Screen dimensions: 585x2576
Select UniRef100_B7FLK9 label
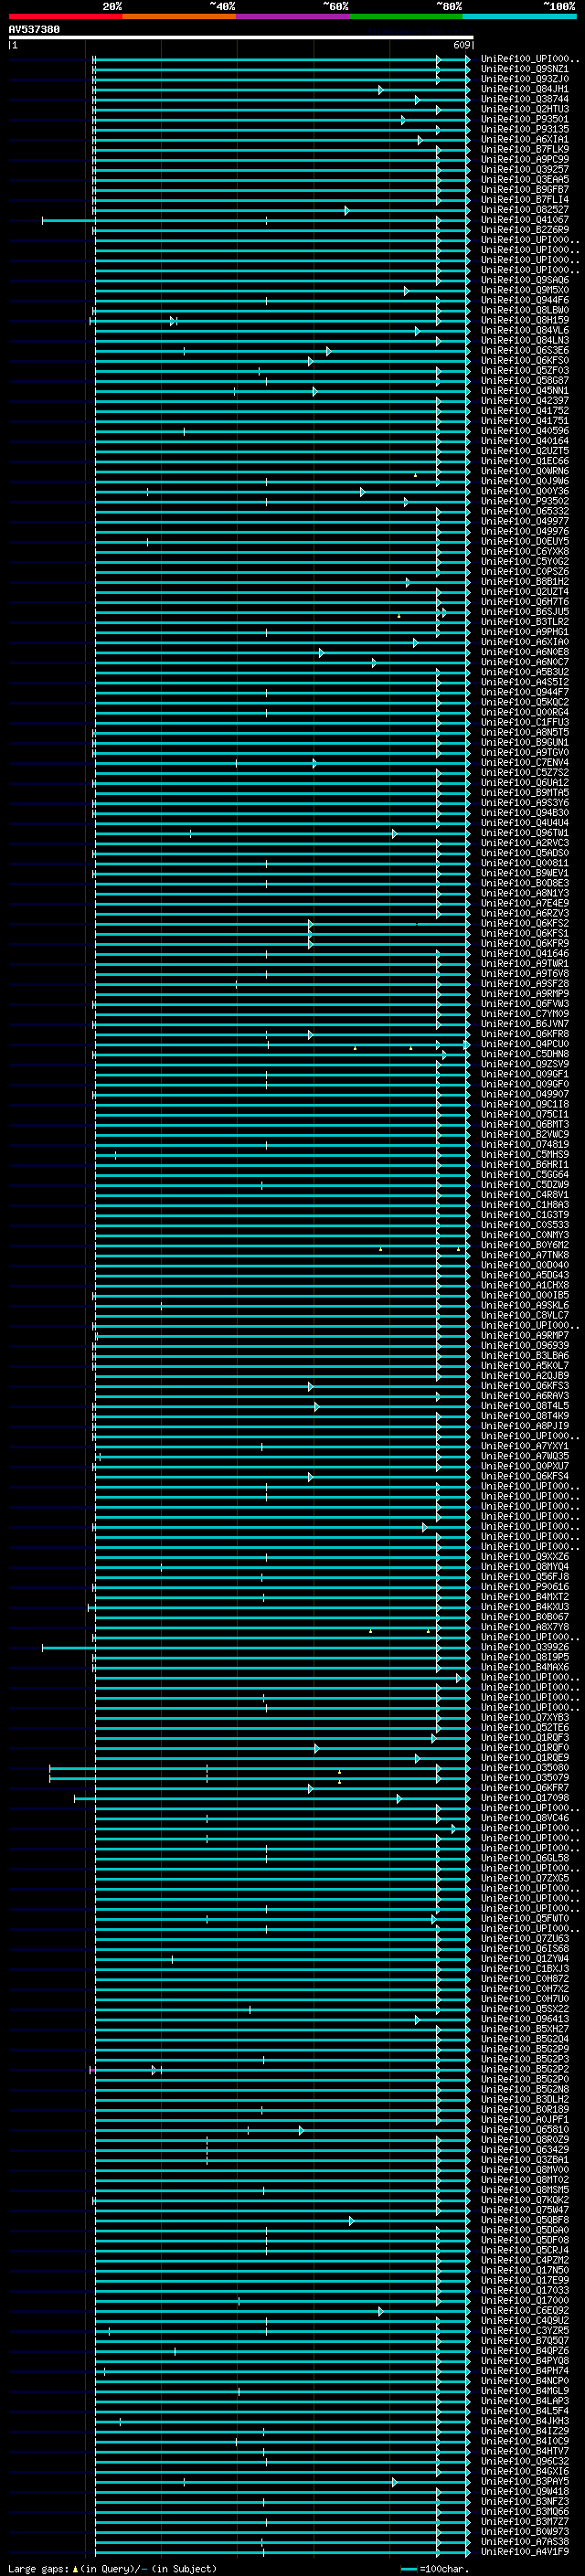coord(525,149)
